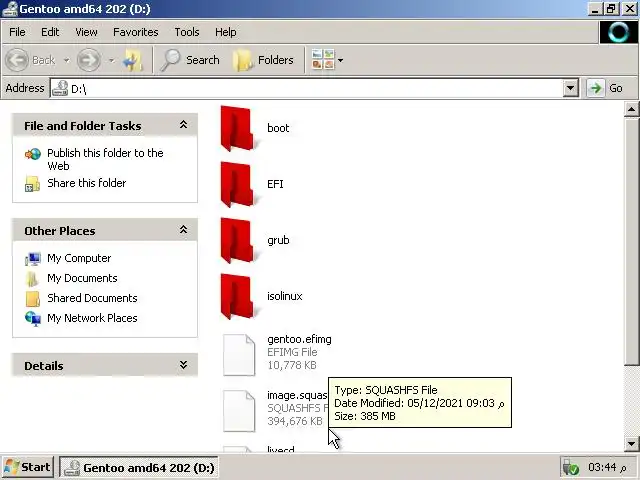The image size is (640, 480).
Task: Click the Go button arrow
Action: pos(596,88)
